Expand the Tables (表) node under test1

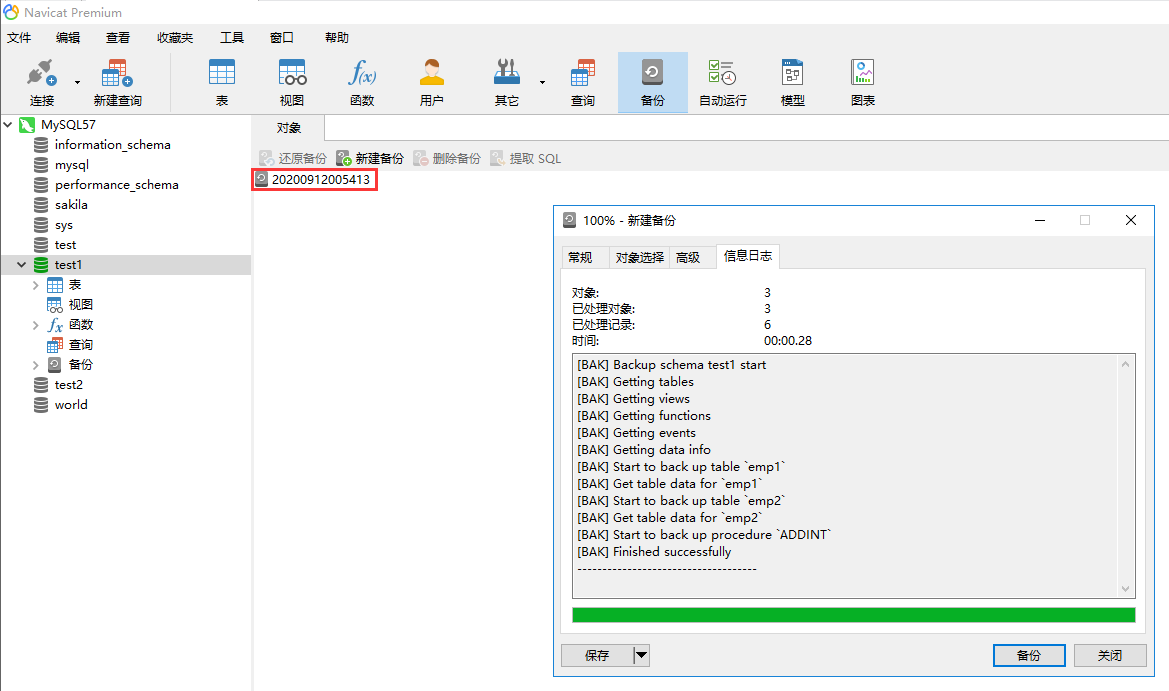(x=35, y=285)
